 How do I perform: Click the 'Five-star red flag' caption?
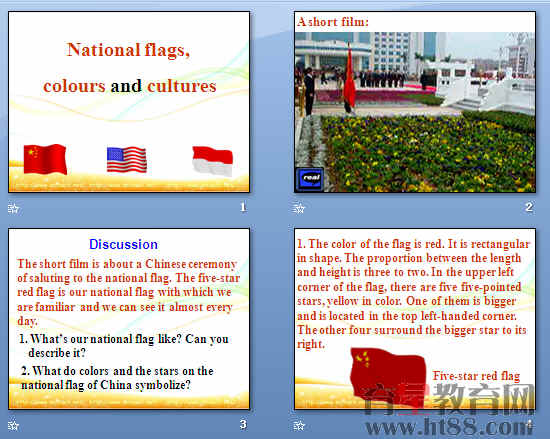tap(476, 376)
